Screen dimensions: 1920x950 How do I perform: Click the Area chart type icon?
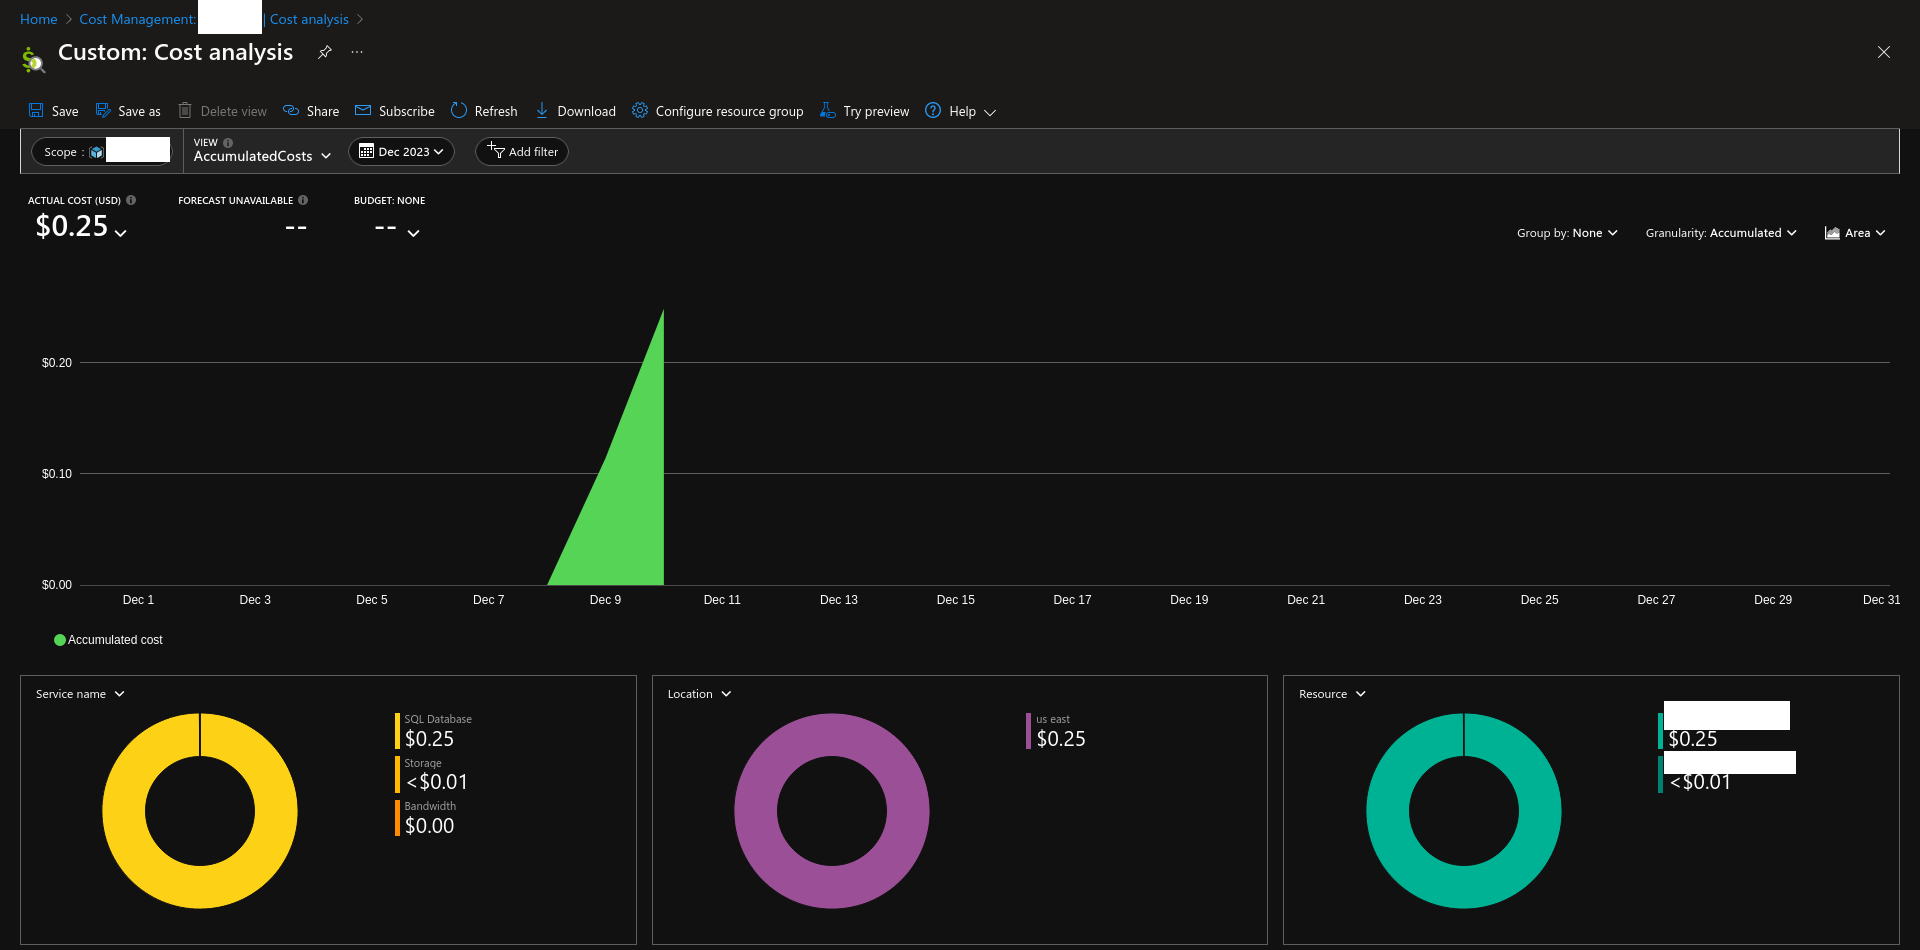pos(1832,233)
